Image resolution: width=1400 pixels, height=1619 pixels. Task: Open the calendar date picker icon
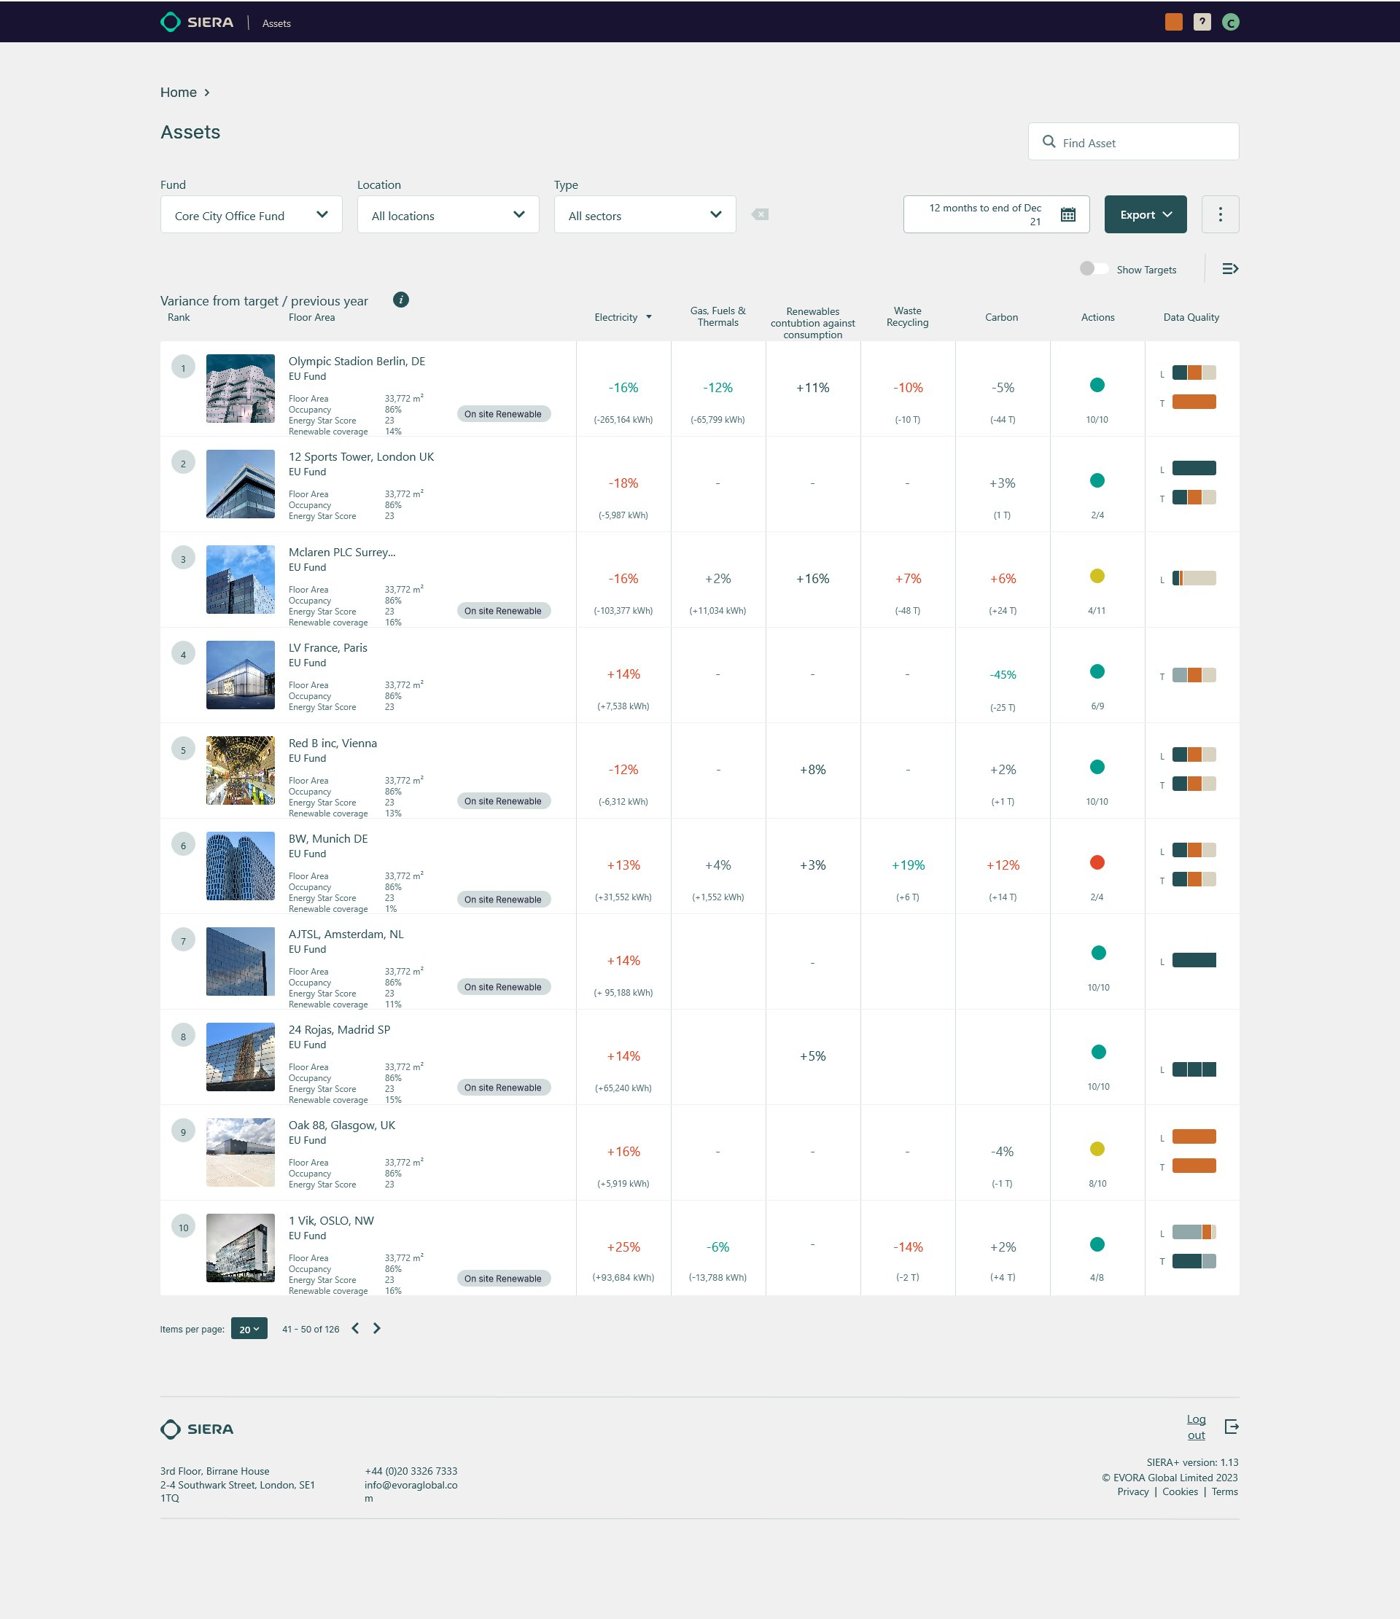tap(1068, 215)
